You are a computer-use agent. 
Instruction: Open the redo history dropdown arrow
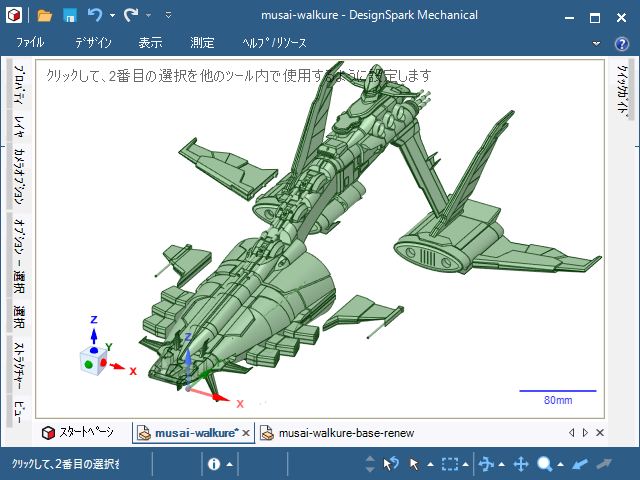click(149, 16)
